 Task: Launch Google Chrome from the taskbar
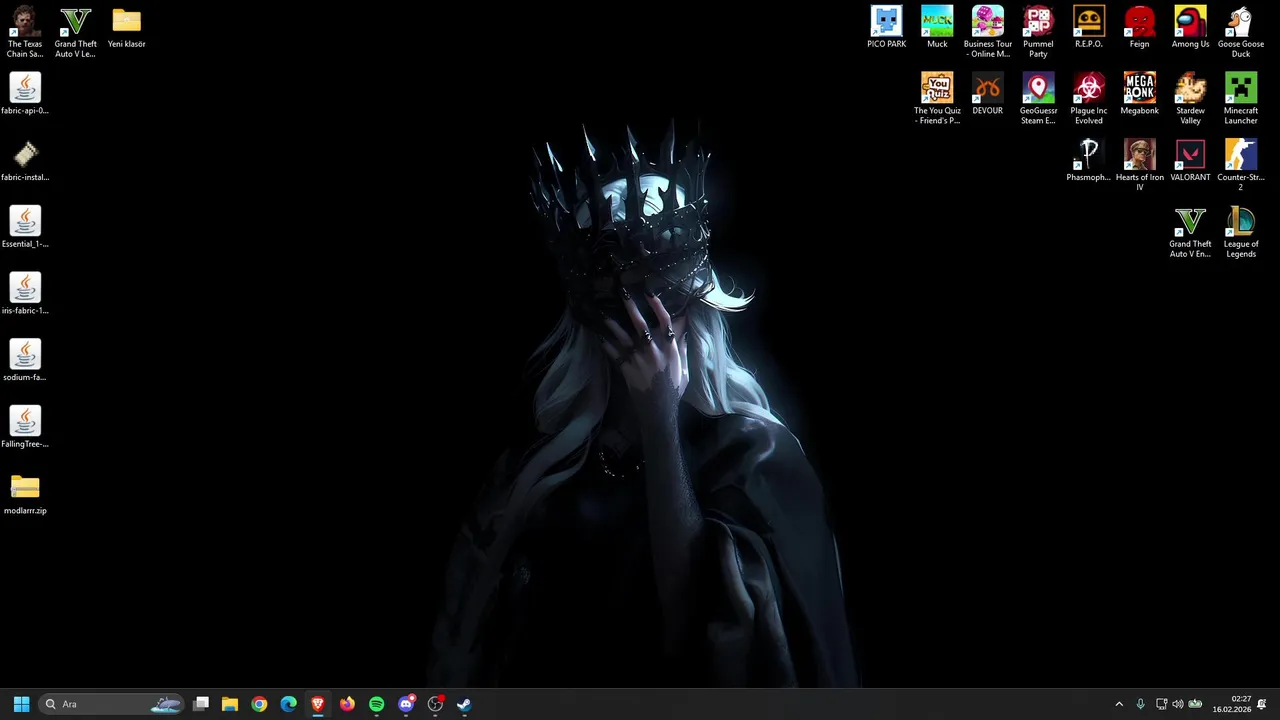pos(259,704)
